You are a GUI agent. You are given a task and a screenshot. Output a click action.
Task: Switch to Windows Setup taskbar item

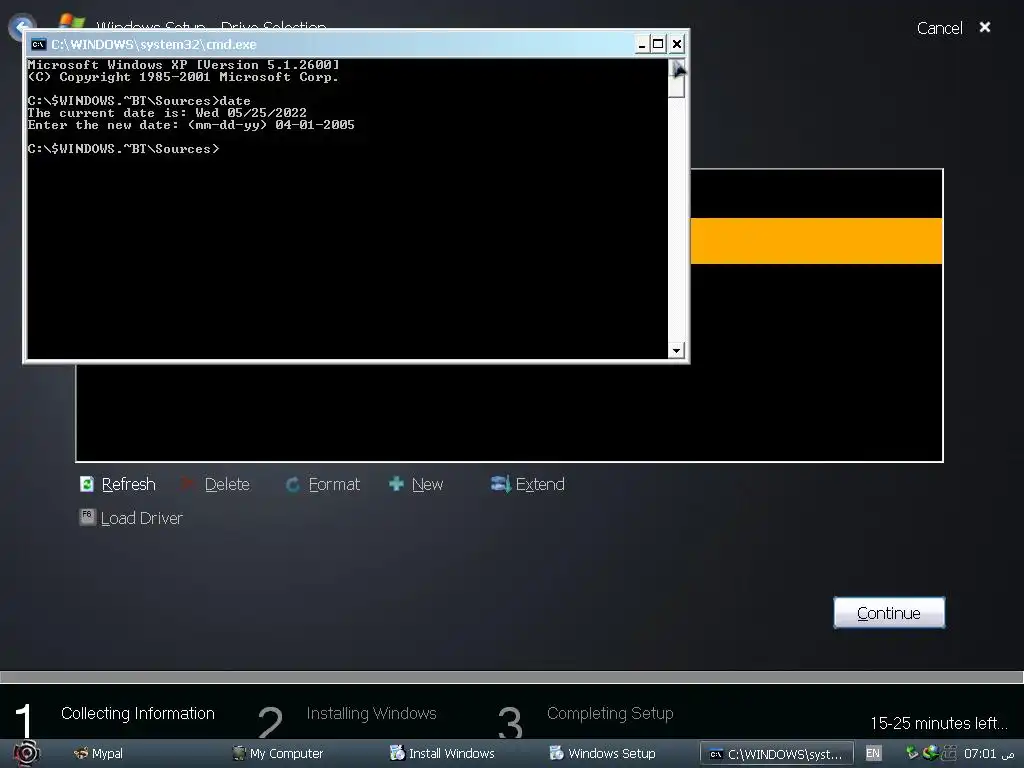602,754
